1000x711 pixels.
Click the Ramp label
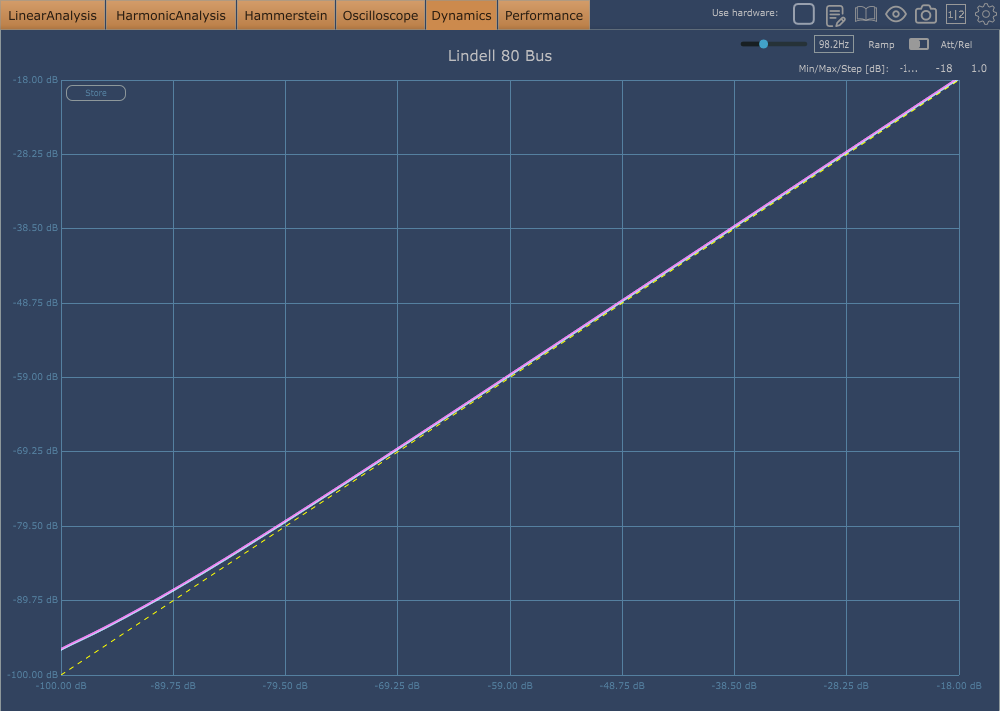tap(881, 45)
